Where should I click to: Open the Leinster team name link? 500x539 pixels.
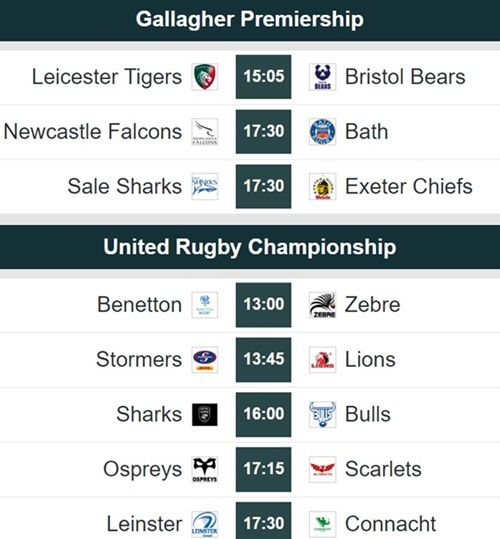tap(144, 524)
